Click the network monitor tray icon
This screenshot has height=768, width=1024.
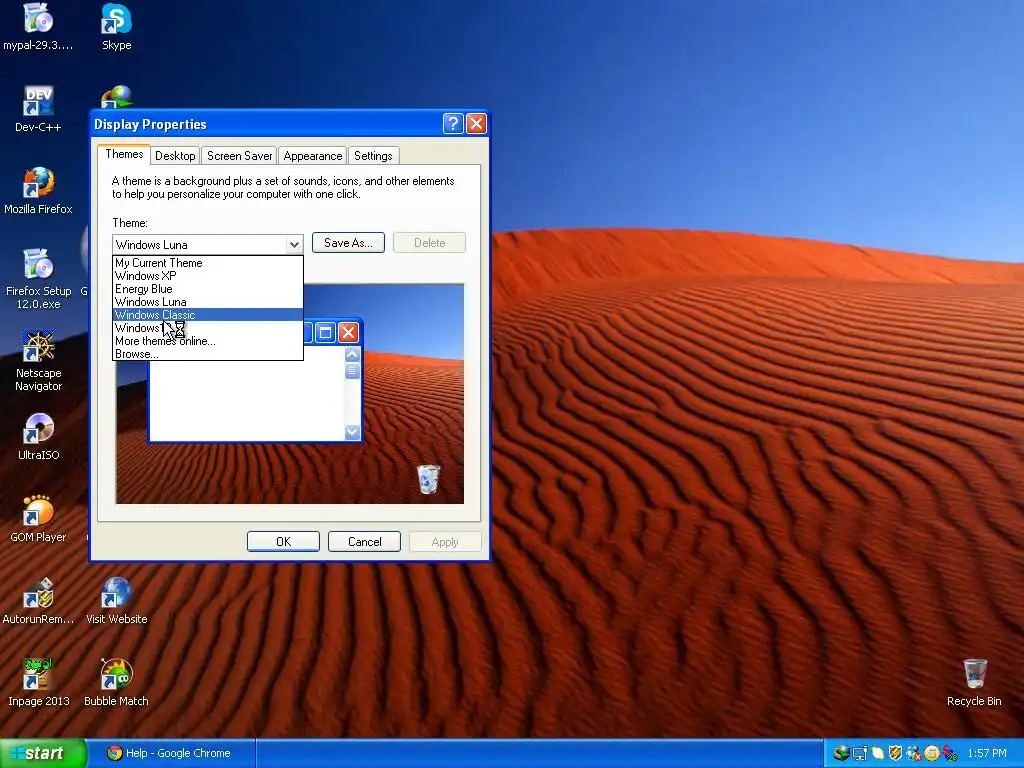pyautogui.click(x=860, y=753)
